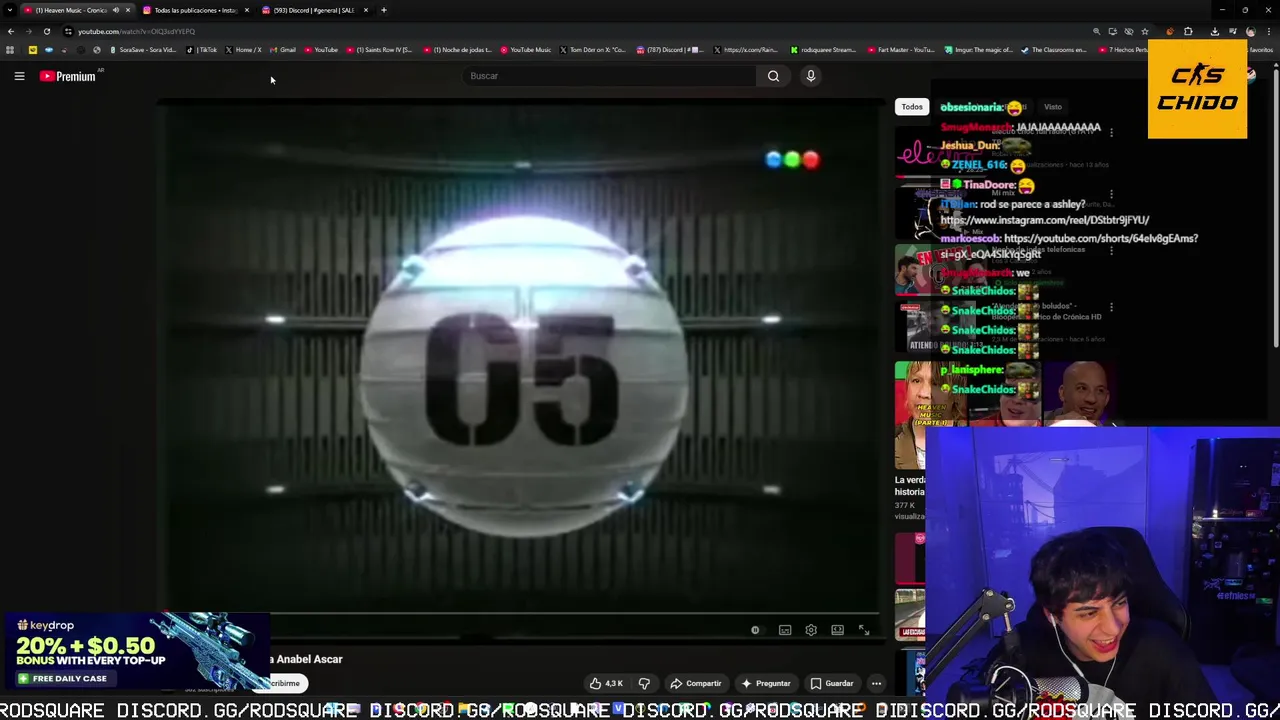Open the CS Chido sponsor logo
This screenshot has height=720, width=1280.
pyautogui.click(x=1198, y=89)
